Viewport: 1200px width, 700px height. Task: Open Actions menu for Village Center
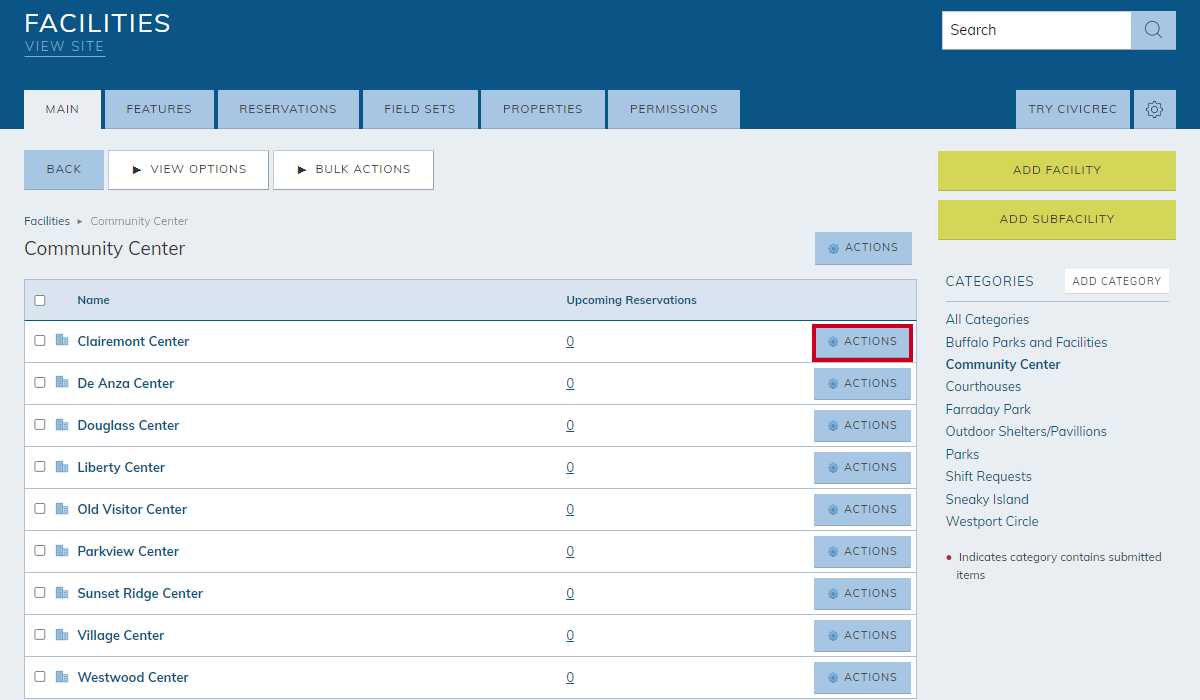pos(862,636)
